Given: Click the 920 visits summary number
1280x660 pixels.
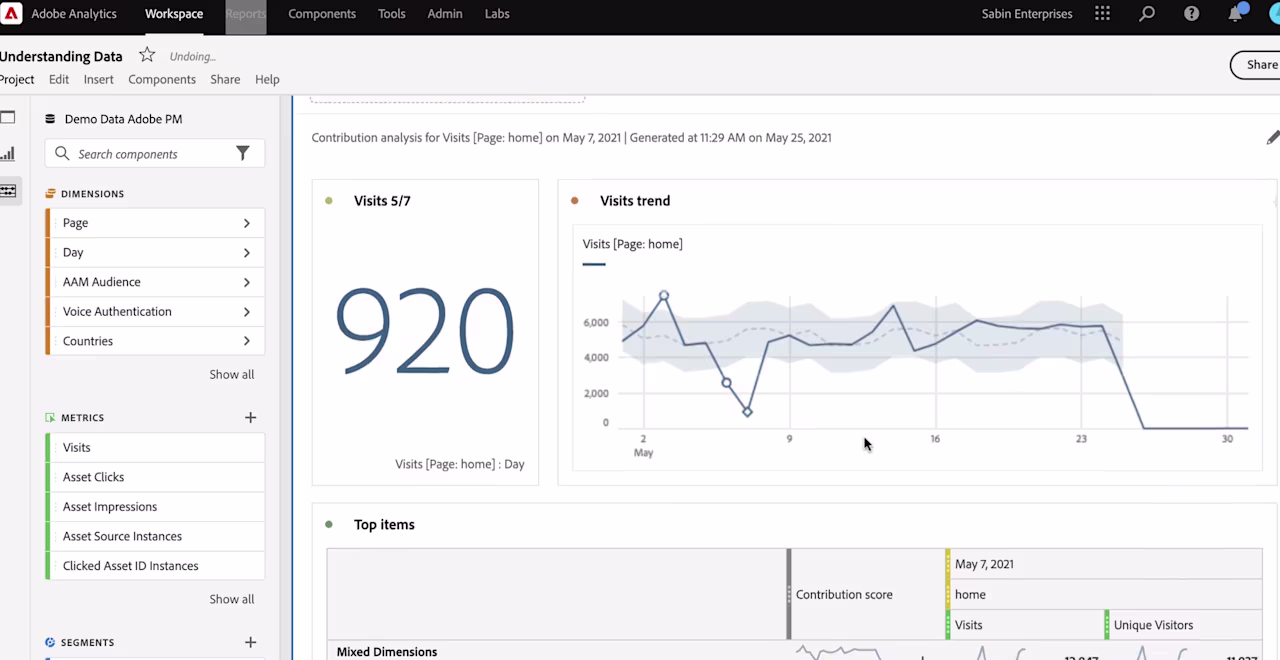Looking at the screenshot, I should point(424,331).
